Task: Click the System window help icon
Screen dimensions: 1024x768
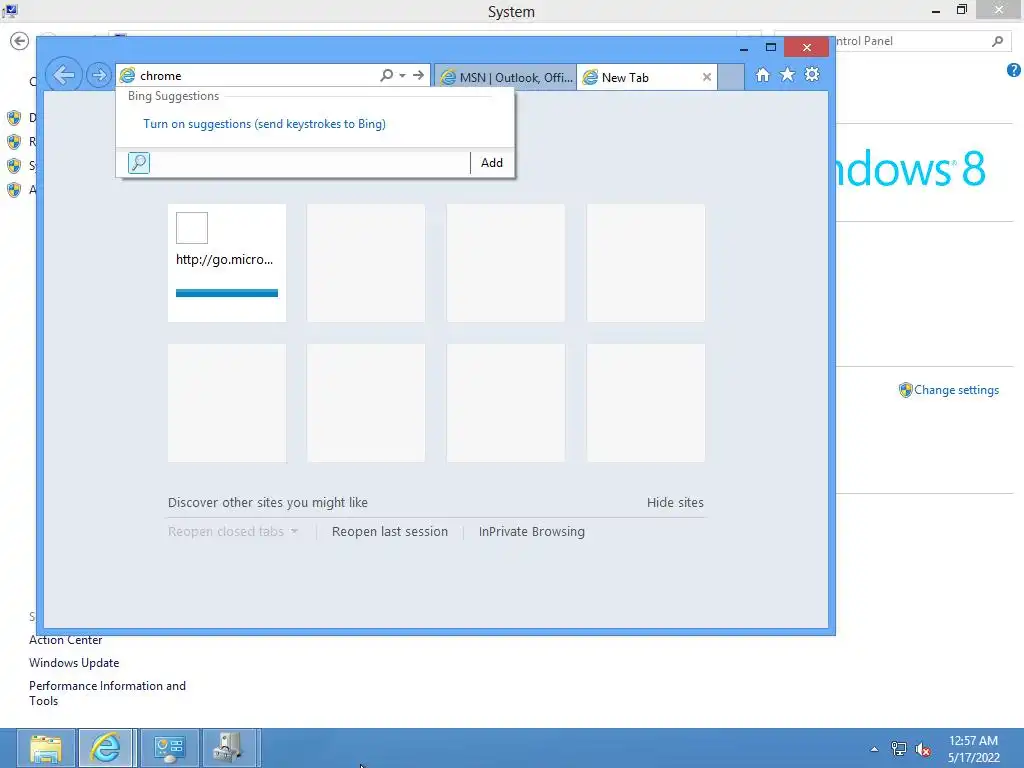Action: pos(1014,70)
